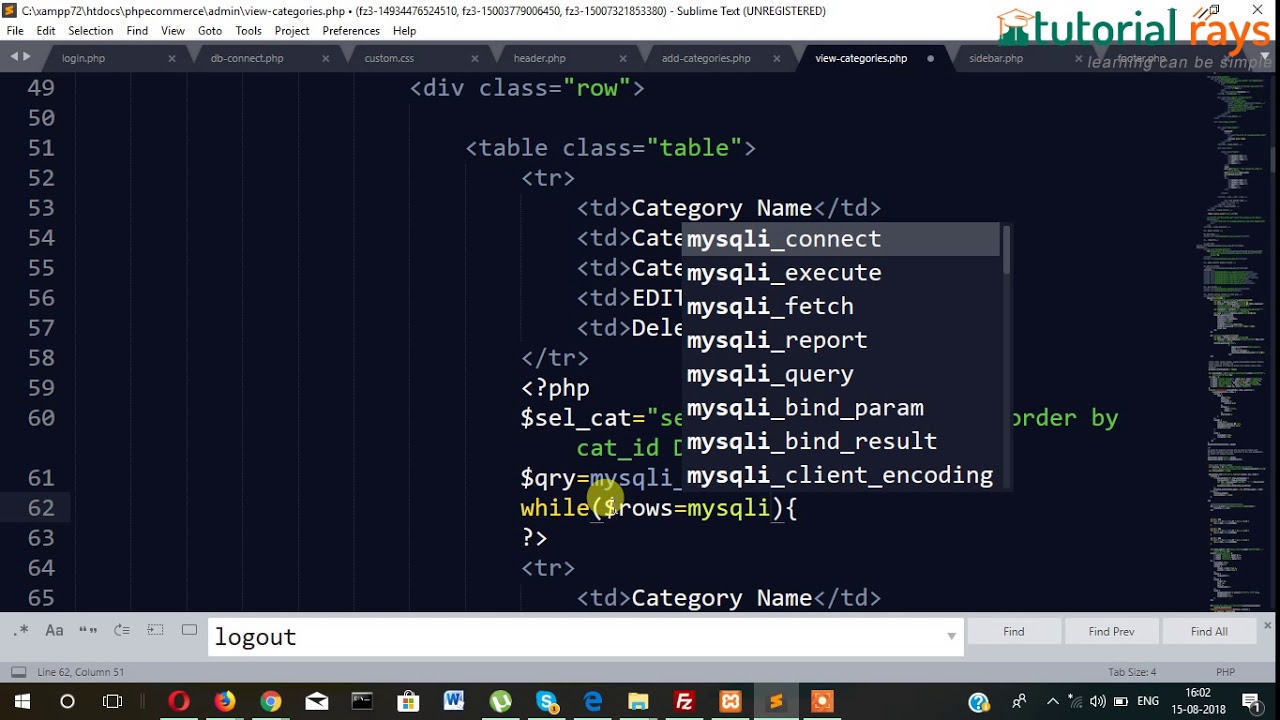Select mysqli_bind_result from autocomplete list
1280x720 pixels.
pos(841,441)
